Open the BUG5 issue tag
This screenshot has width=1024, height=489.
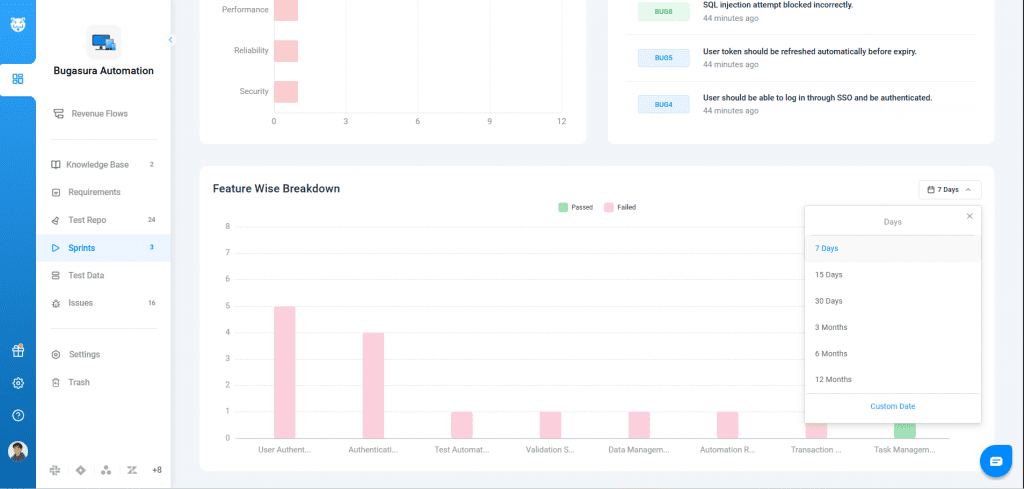(x=663, y=57)
